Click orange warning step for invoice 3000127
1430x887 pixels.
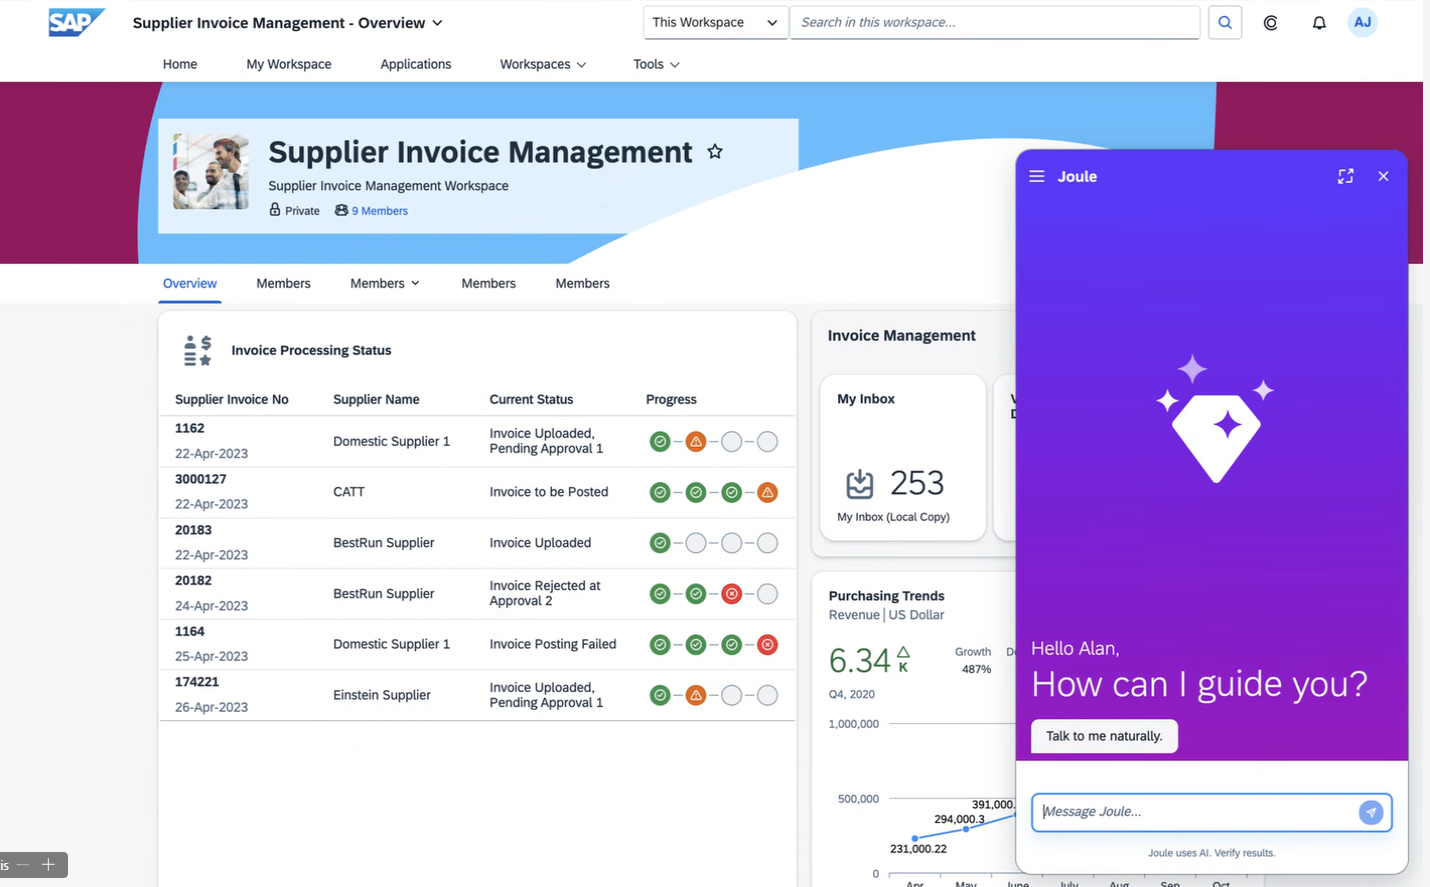tap(767, 492)
